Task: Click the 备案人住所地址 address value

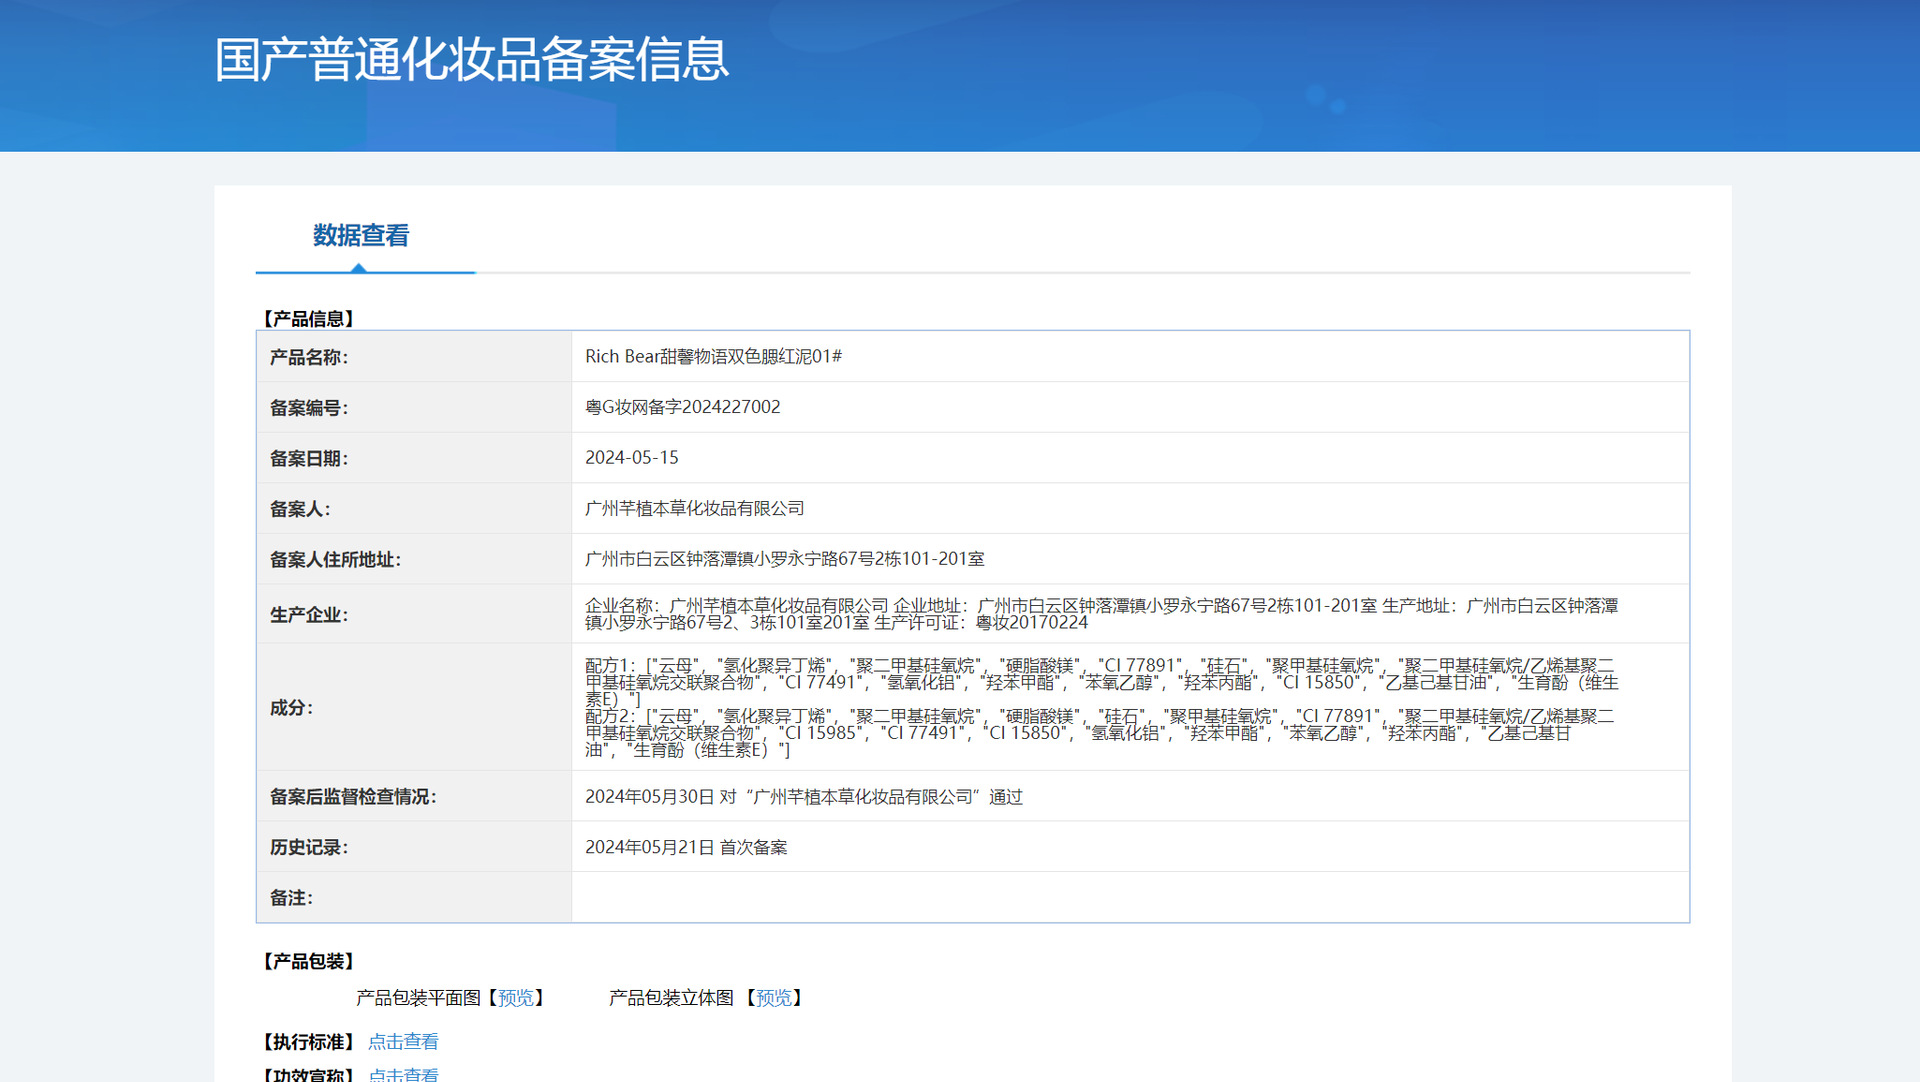Action: click(784, 559)
